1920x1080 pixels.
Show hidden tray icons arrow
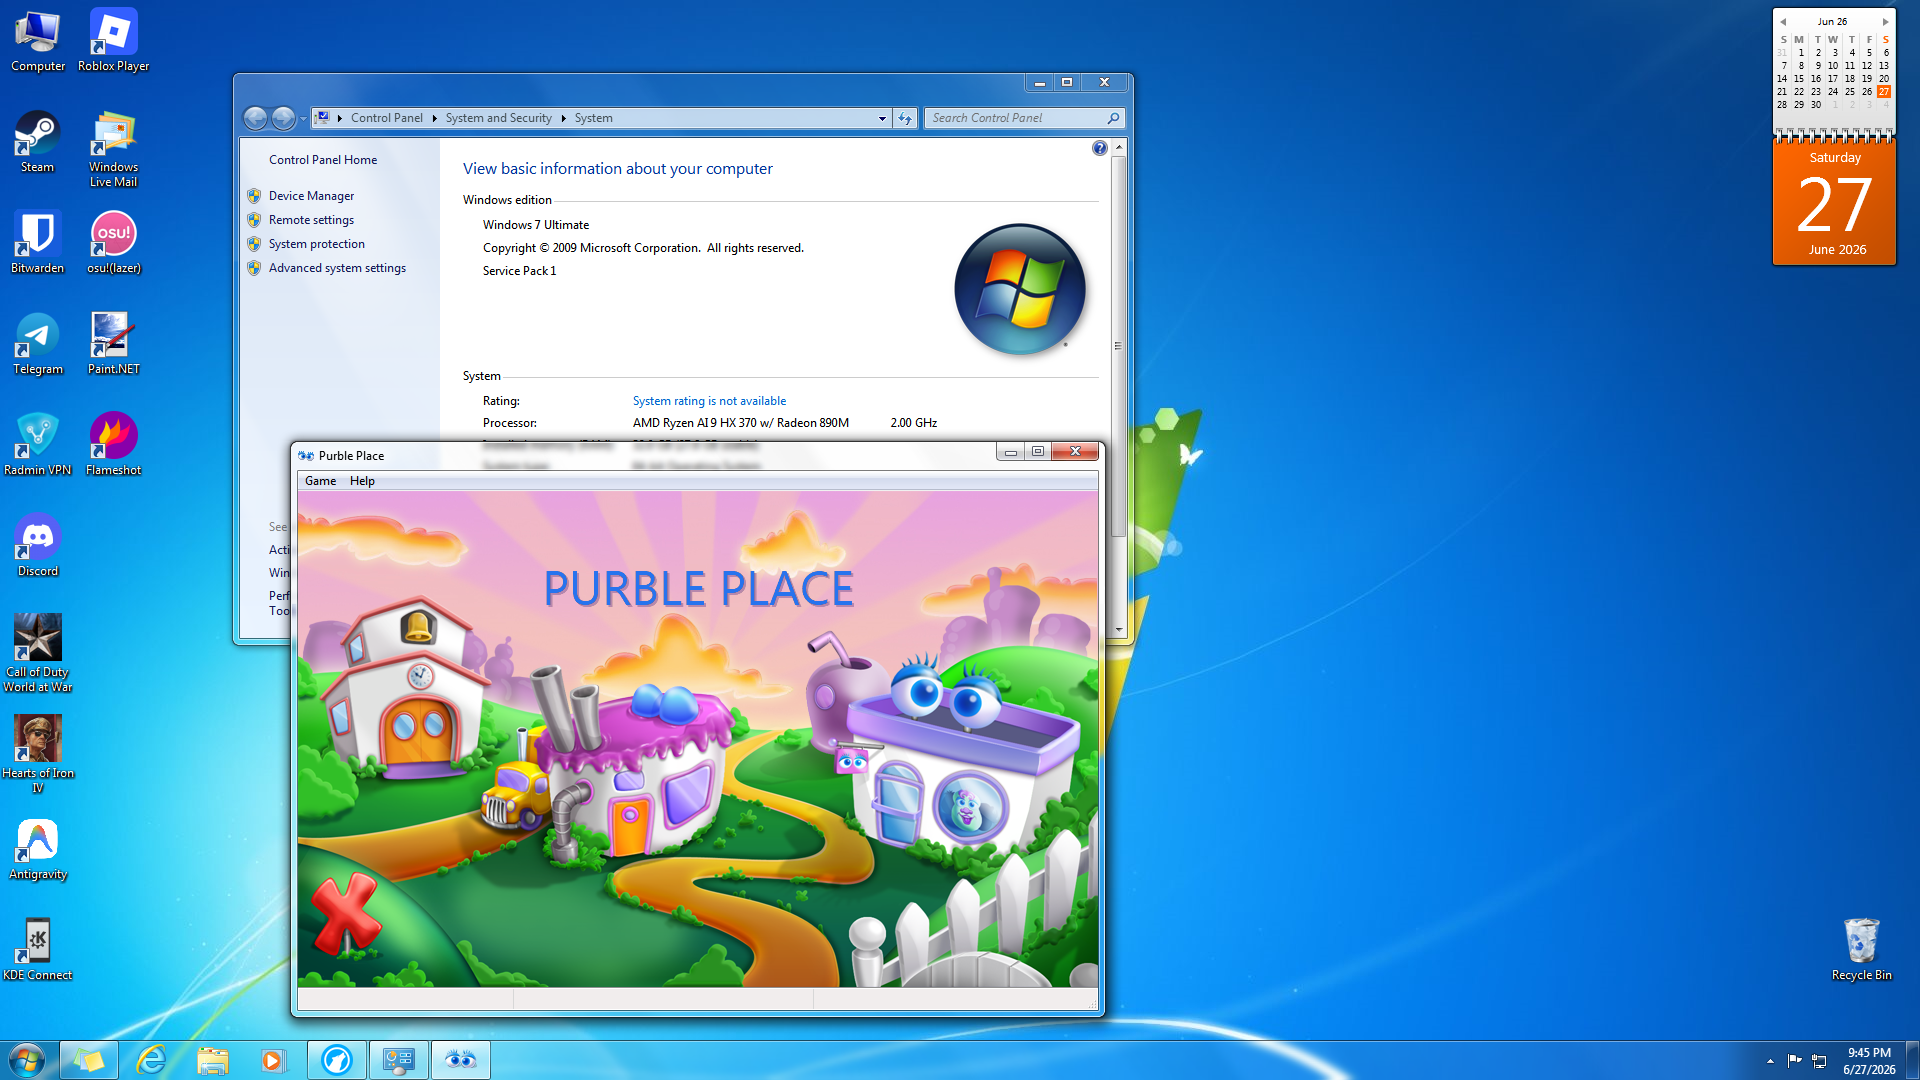pyautogui.click(x=1770, y=1061)
